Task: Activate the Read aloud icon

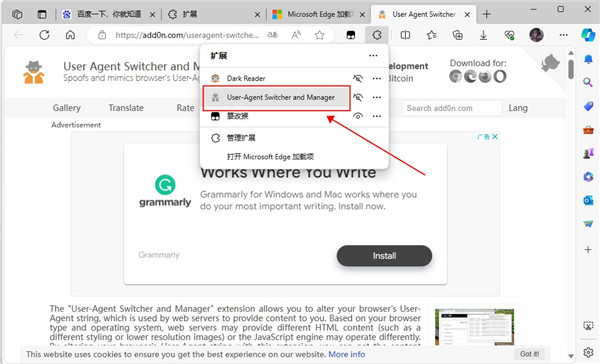Action: point(296,35)
